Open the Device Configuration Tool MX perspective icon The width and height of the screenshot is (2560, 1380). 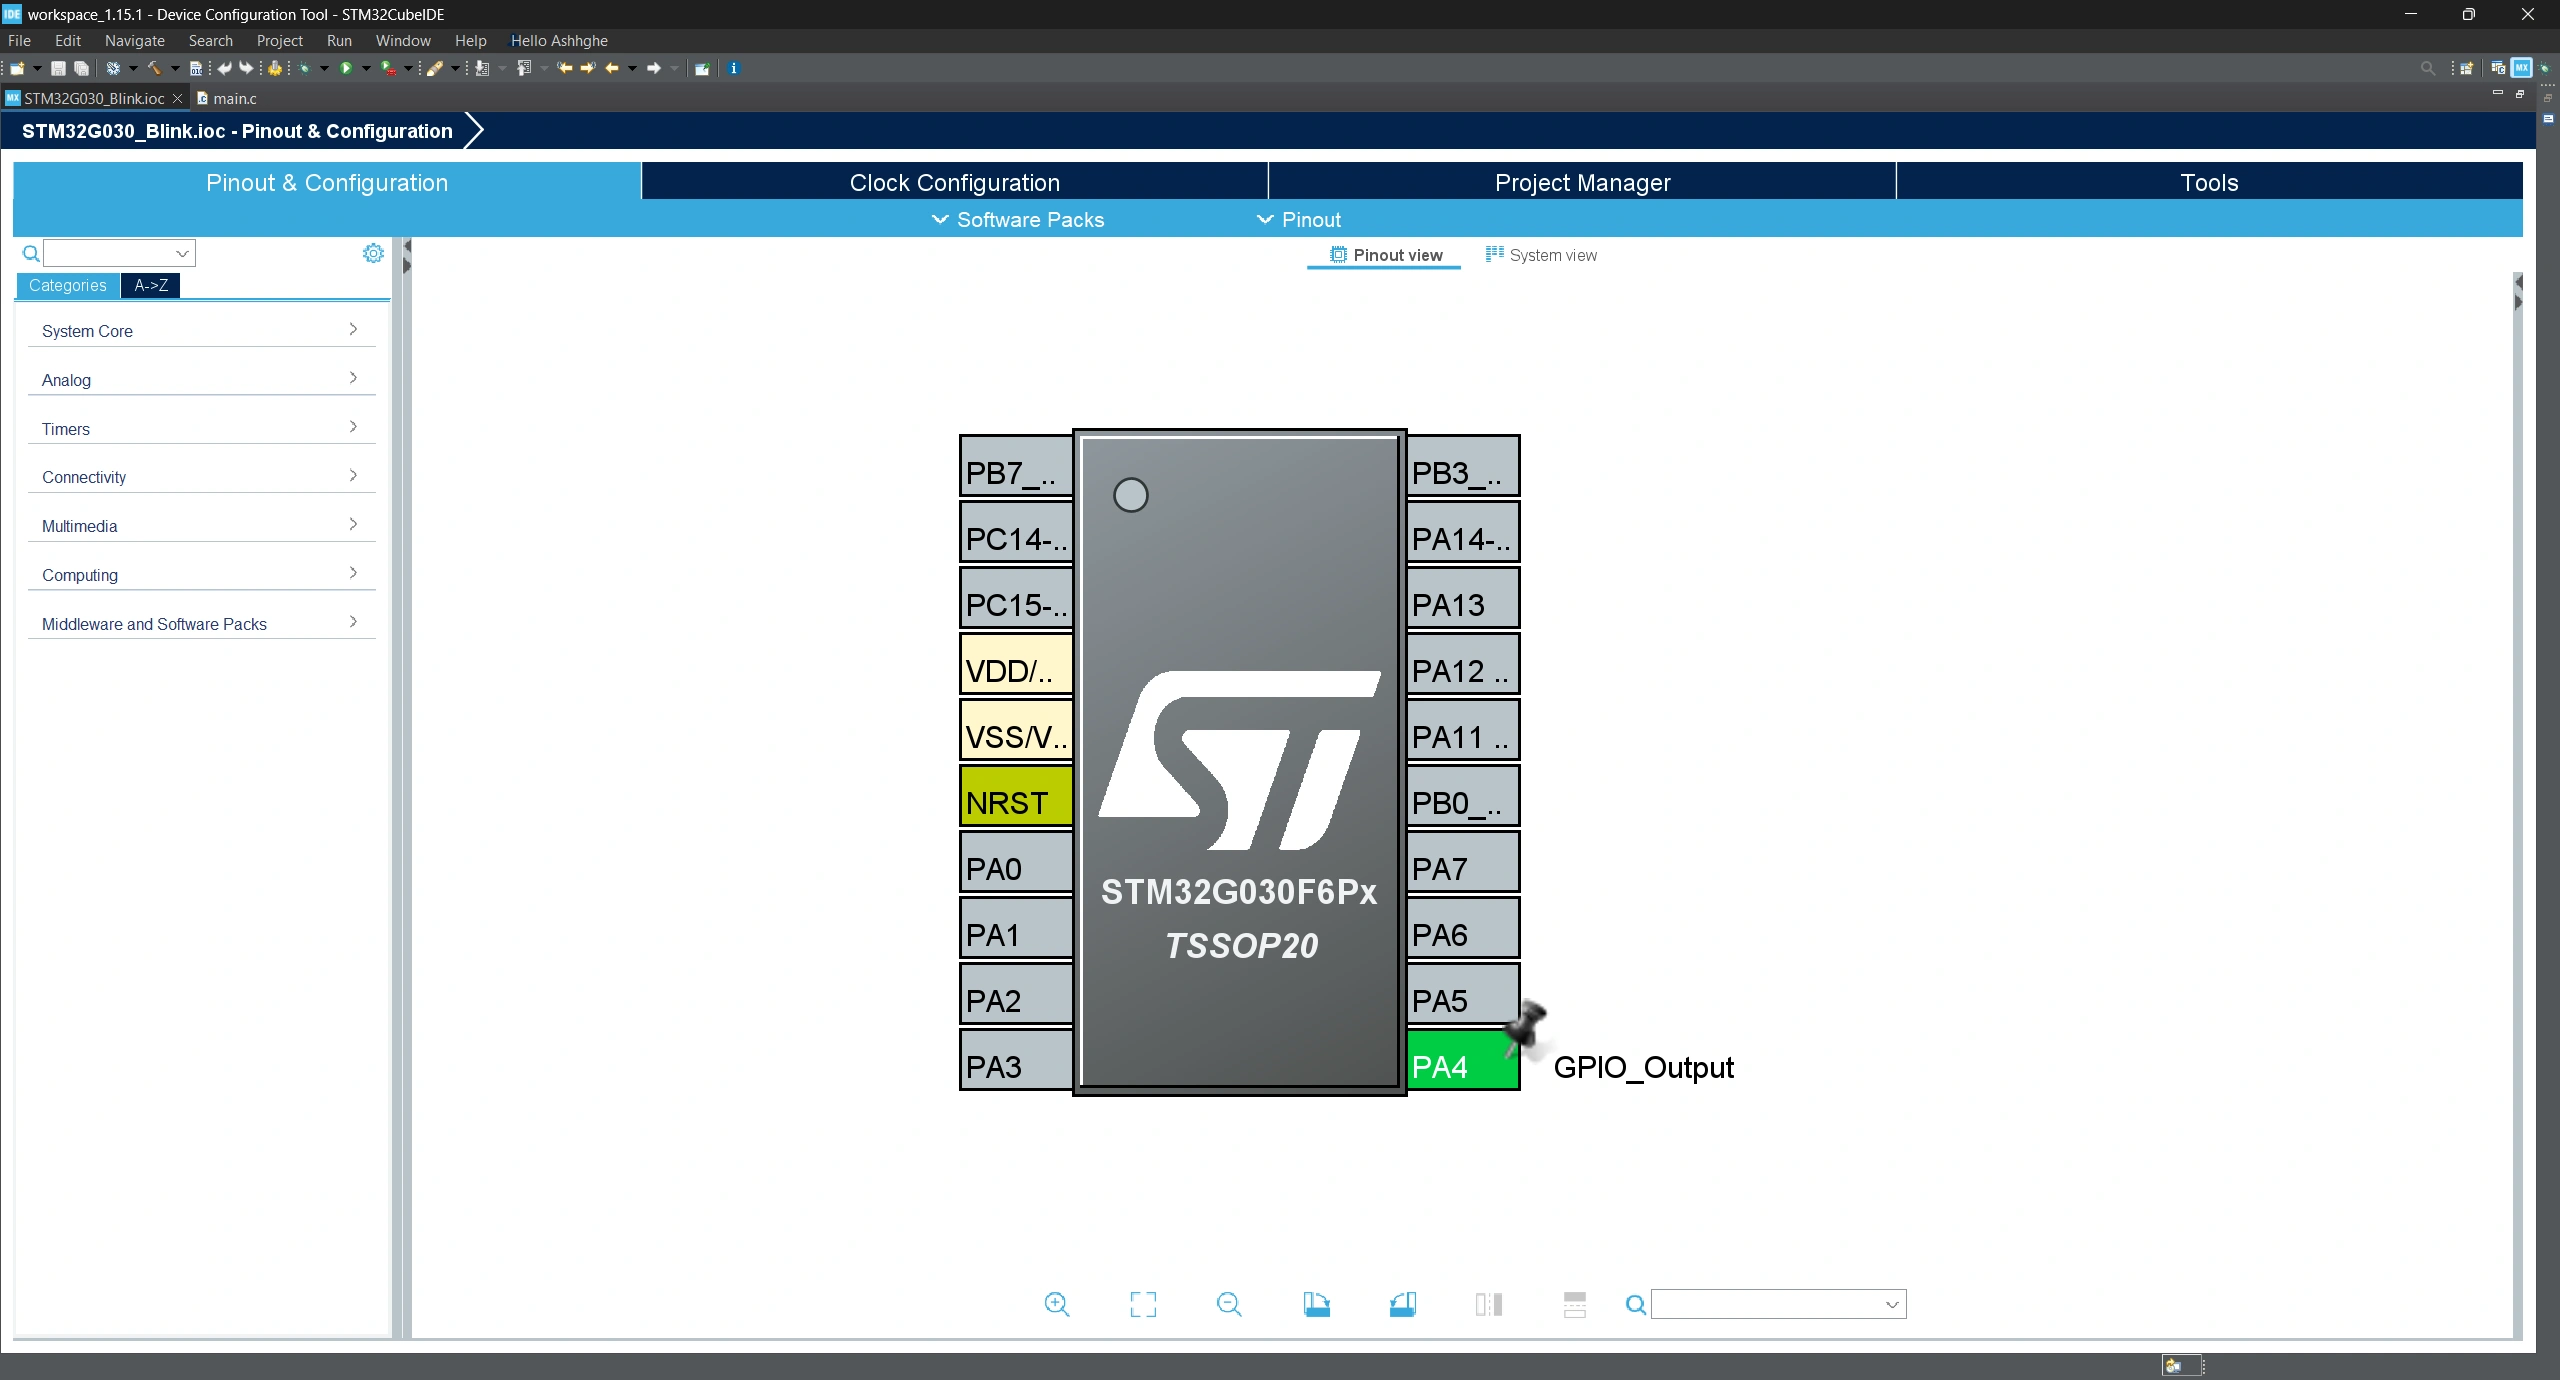[2522, 68]
